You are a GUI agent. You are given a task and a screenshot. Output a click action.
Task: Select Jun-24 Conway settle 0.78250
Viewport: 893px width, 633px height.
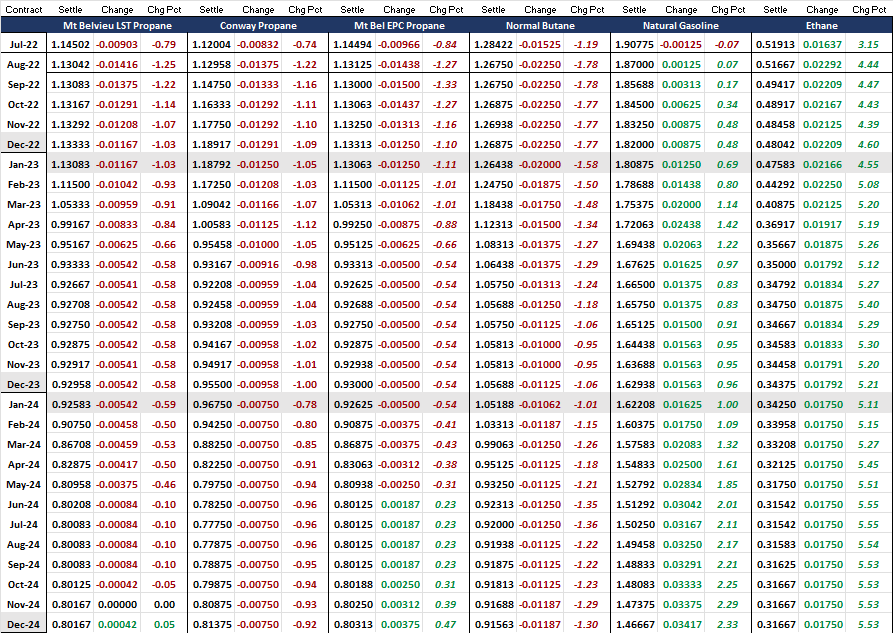point(211,505)
